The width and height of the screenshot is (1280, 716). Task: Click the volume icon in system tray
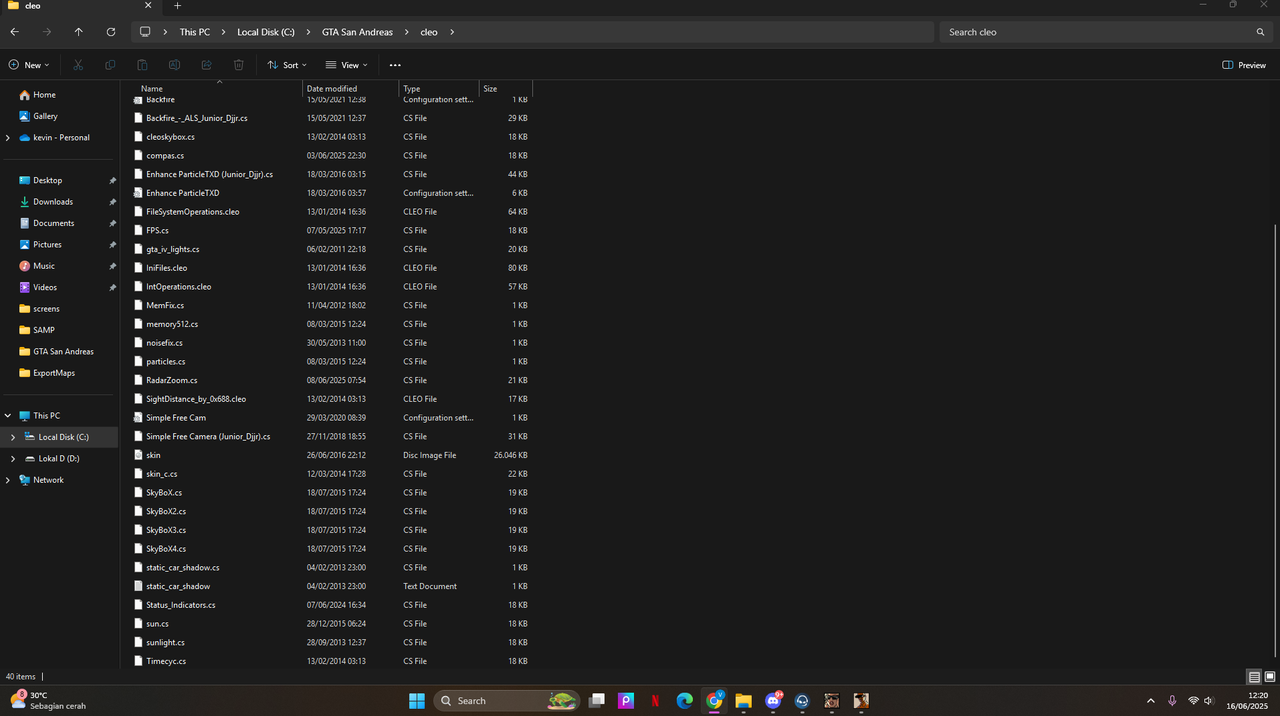click(x=1209, y=701)
